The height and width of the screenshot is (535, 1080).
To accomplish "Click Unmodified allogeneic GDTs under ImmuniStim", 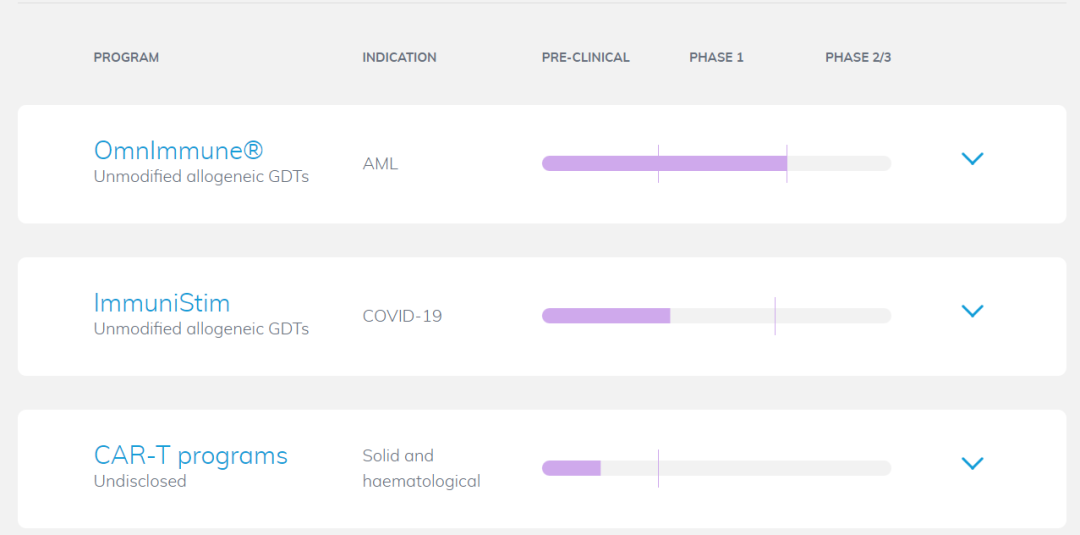I will pos(201,329).
